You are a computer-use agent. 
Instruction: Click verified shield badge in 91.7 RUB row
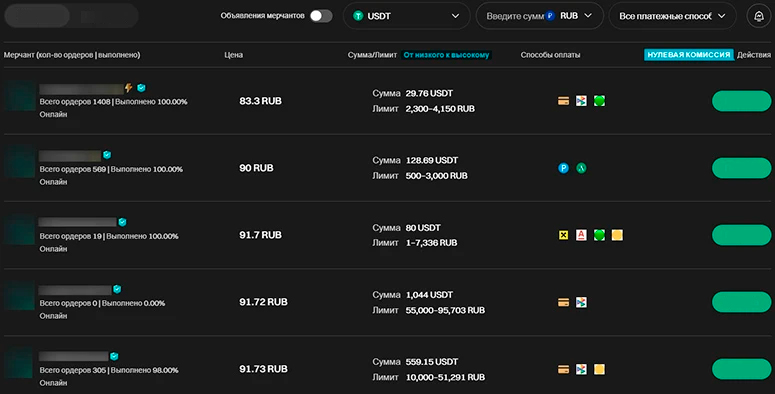pyautogui.click(x=122, y=222)
